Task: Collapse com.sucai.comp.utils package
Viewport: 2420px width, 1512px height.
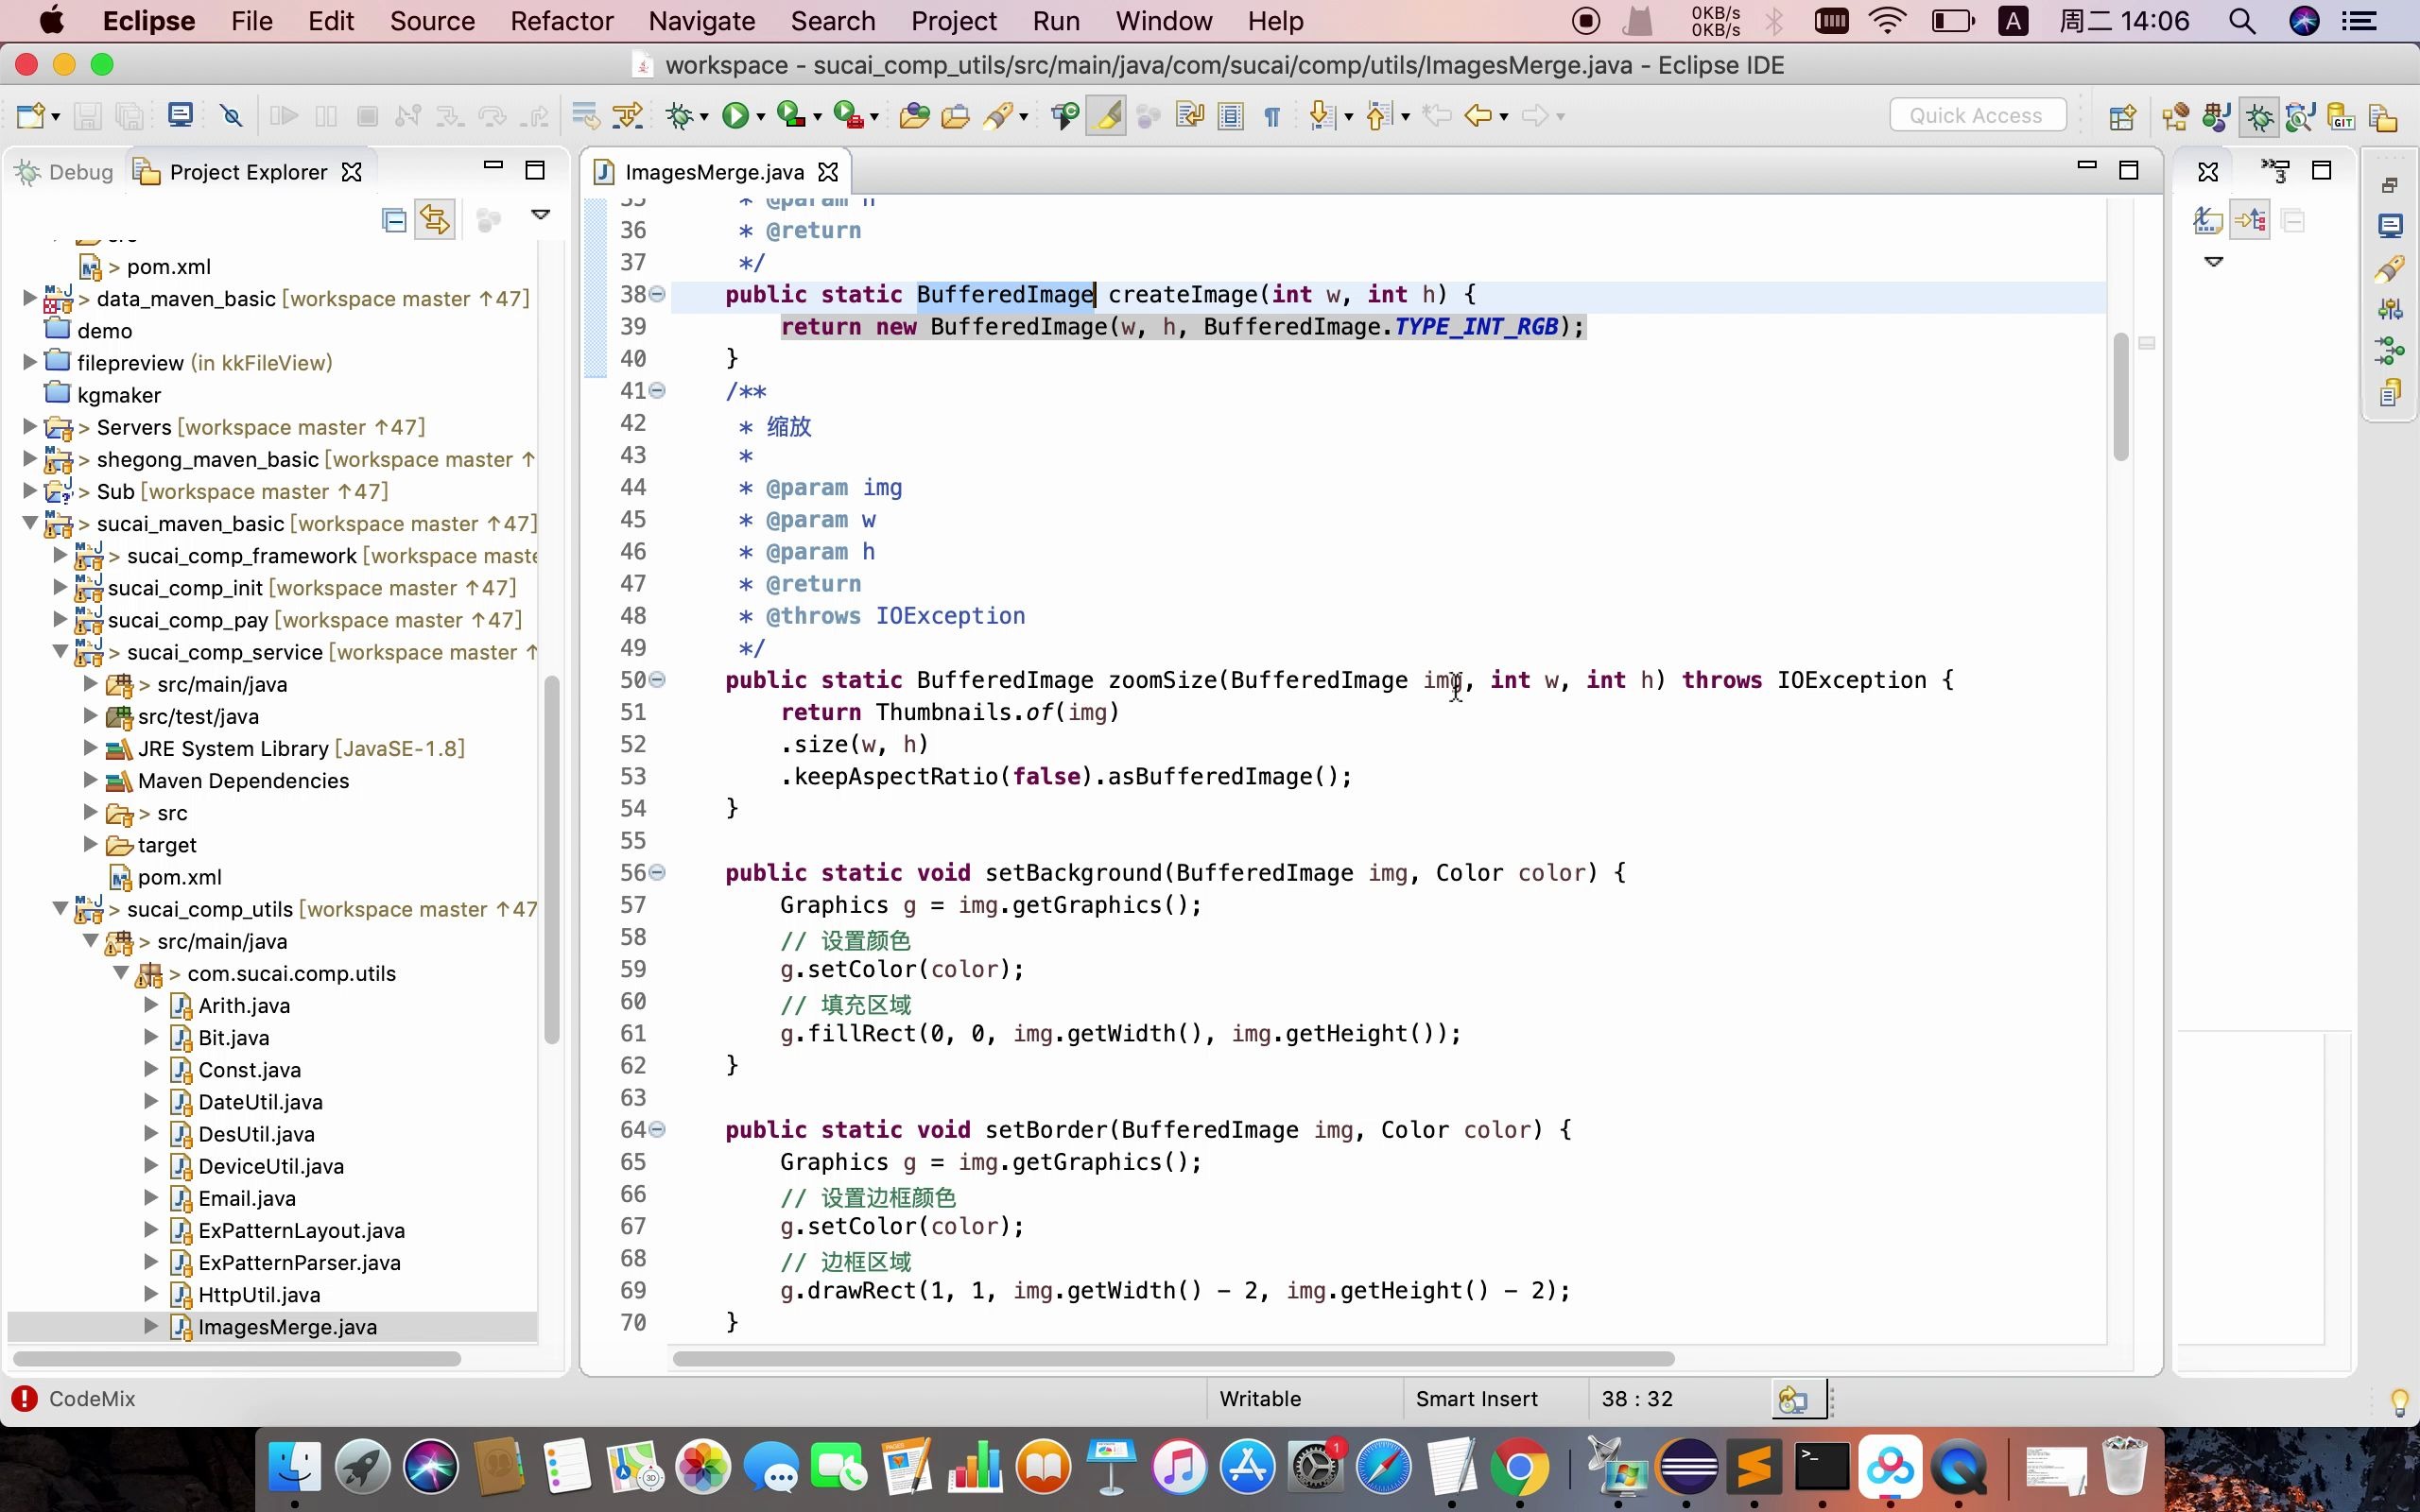Action: click(x=121, y=972)
